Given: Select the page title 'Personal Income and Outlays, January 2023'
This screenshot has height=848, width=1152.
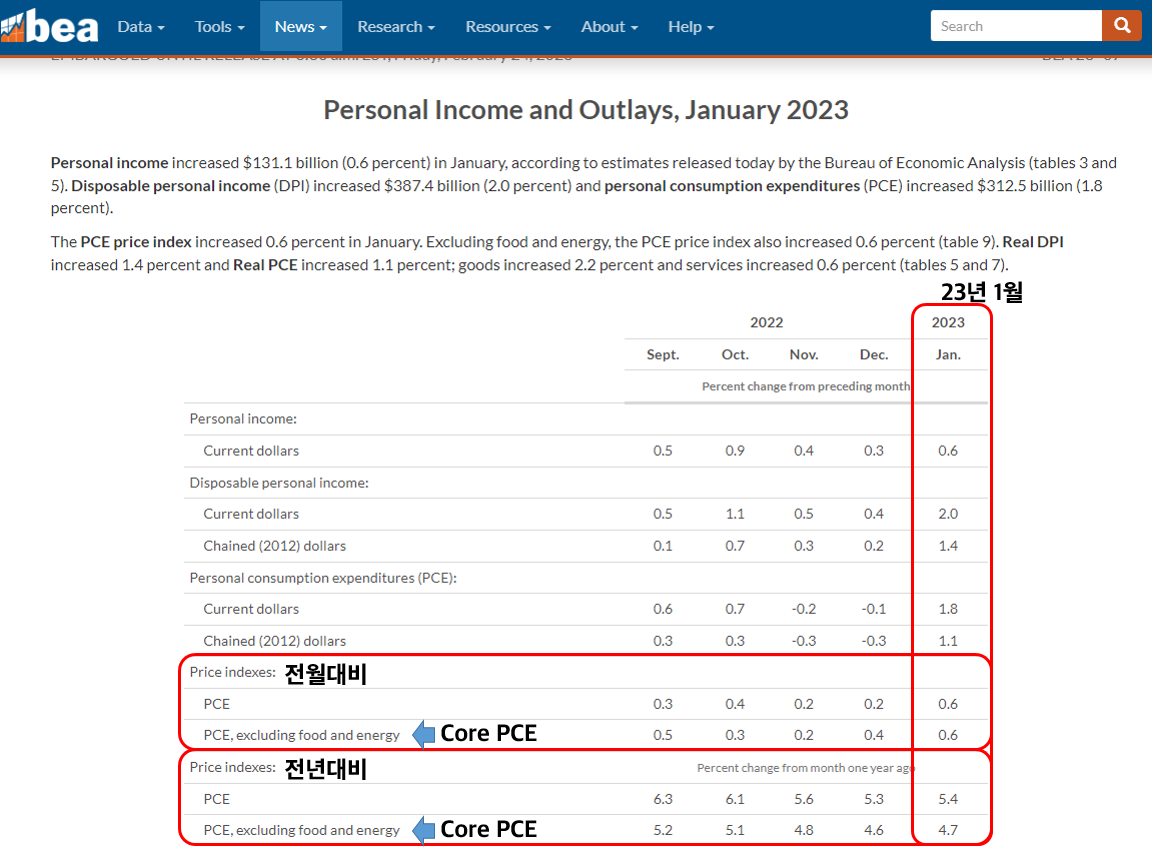Looking at the screenshot, I should tap(586, 110).
